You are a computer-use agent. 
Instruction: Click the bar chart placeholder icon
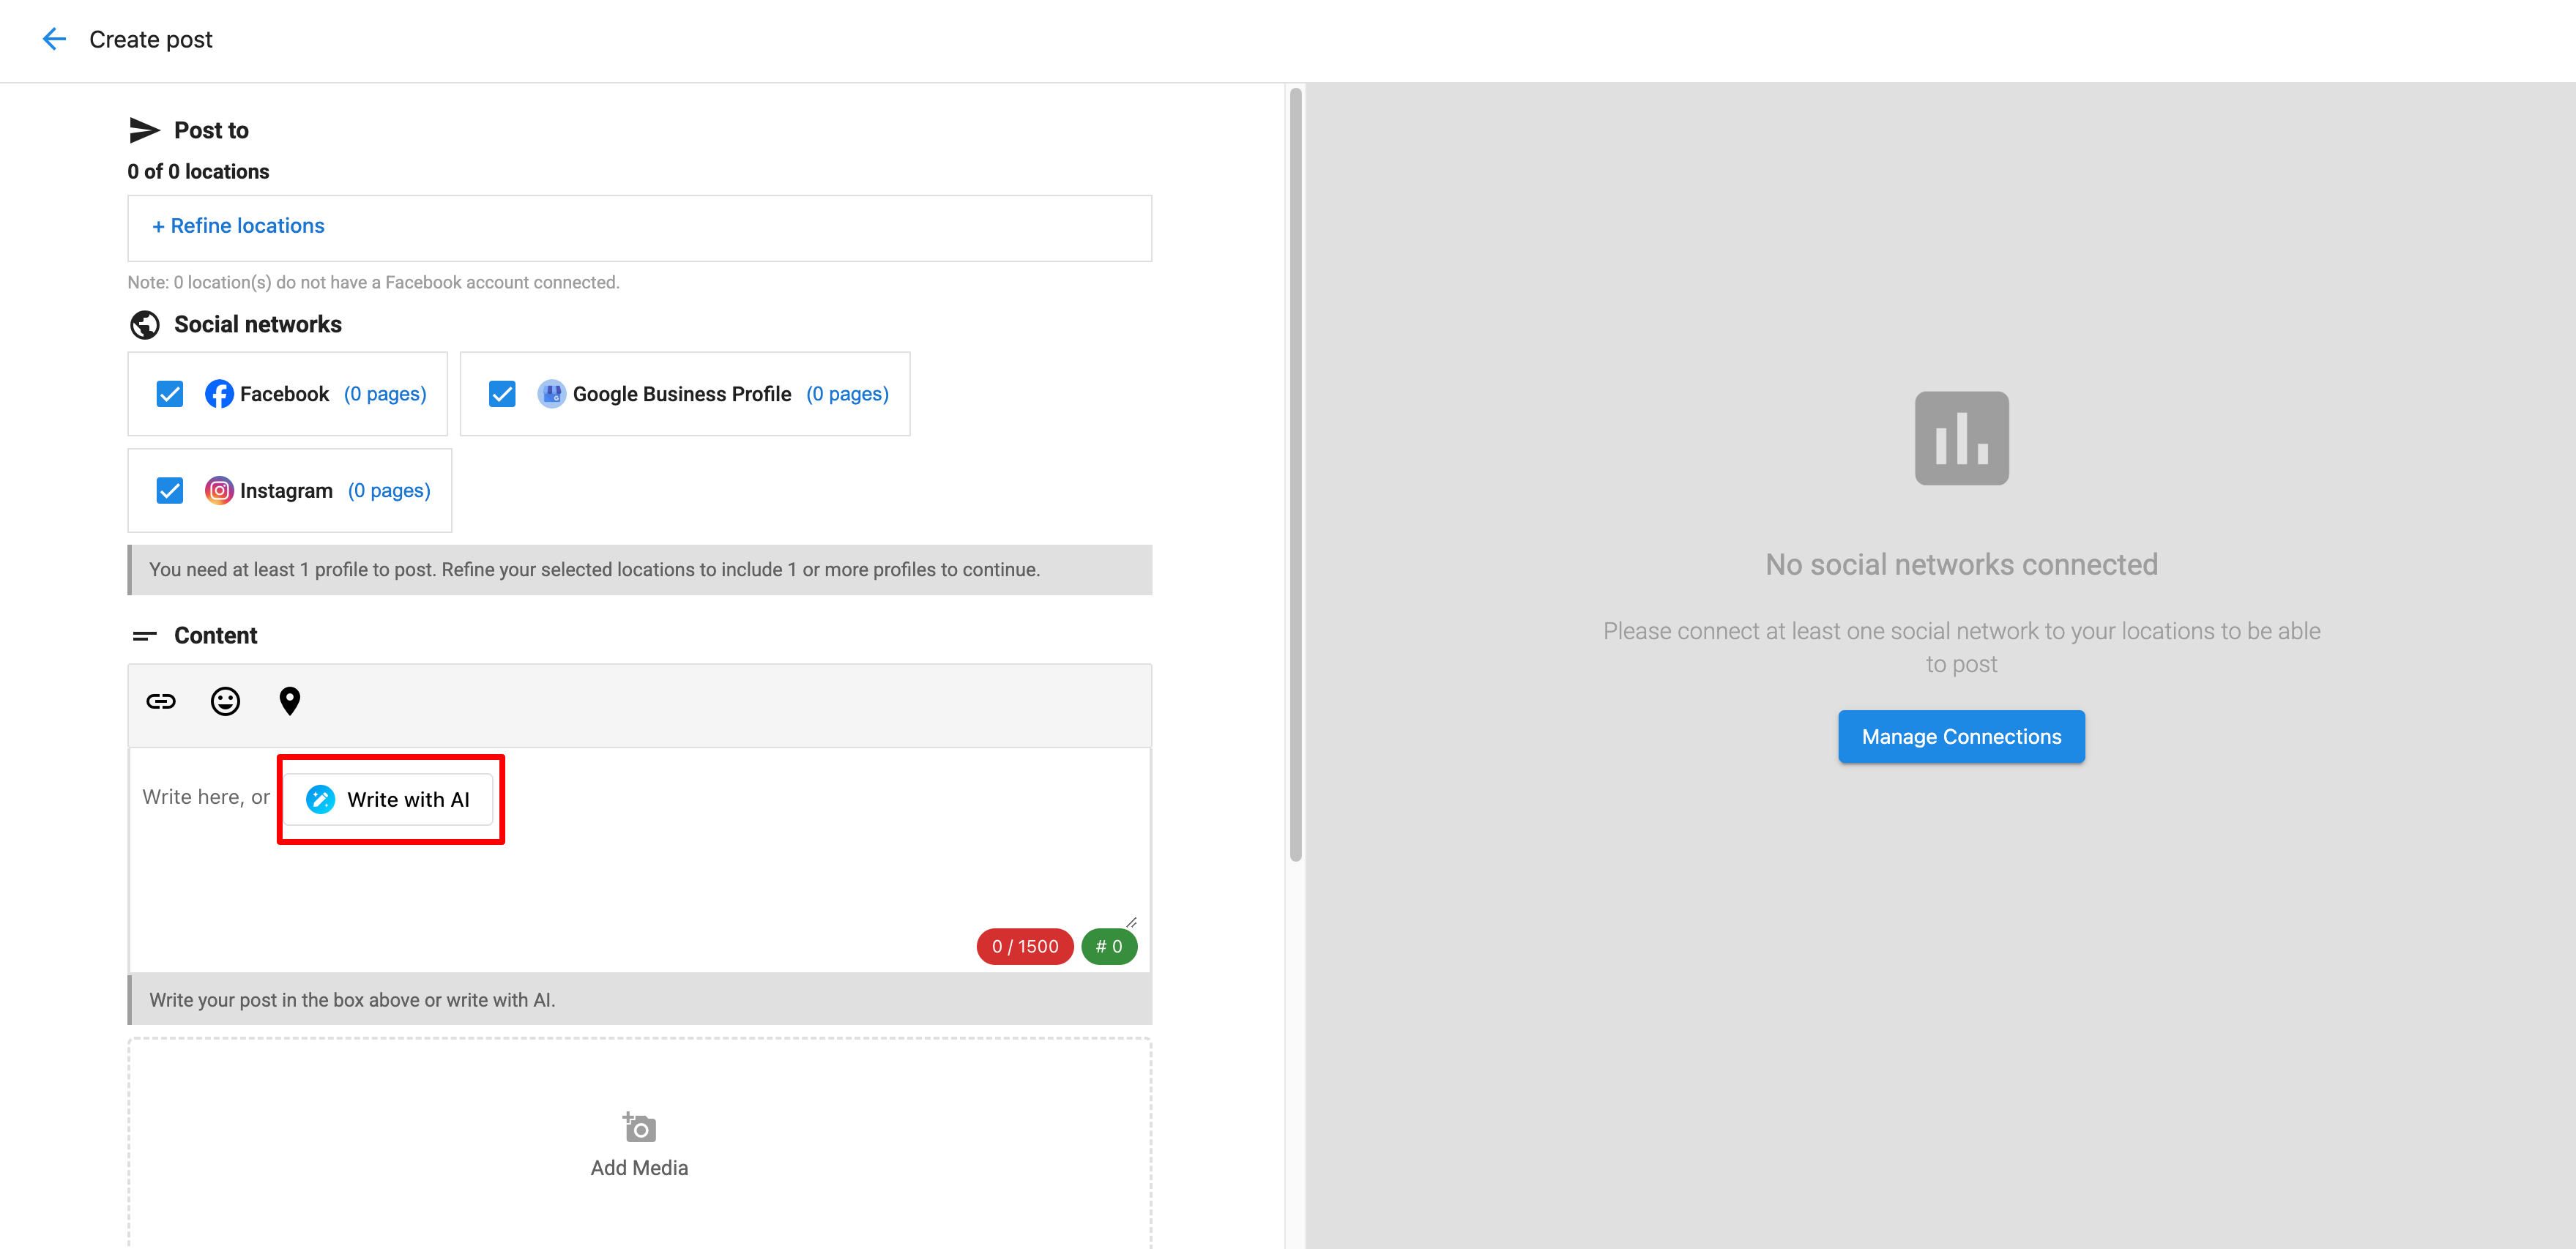[x=1961, y=438]
